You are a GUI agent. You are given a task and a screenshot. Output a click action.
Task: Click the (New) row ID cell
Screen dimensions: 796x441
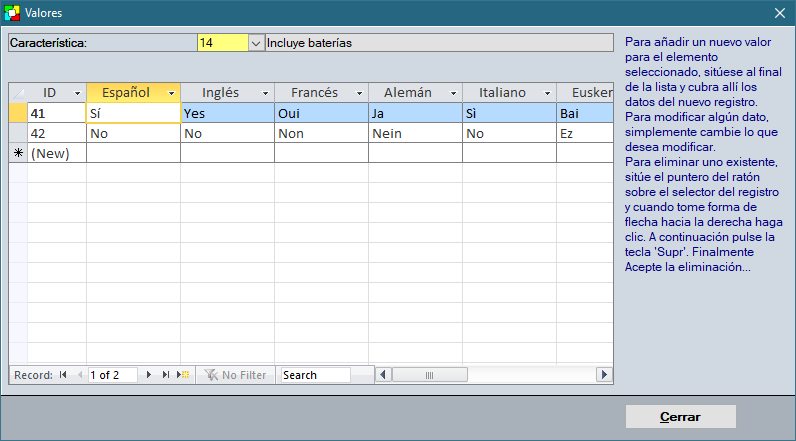pyautogui.click(x=57, y=153)
